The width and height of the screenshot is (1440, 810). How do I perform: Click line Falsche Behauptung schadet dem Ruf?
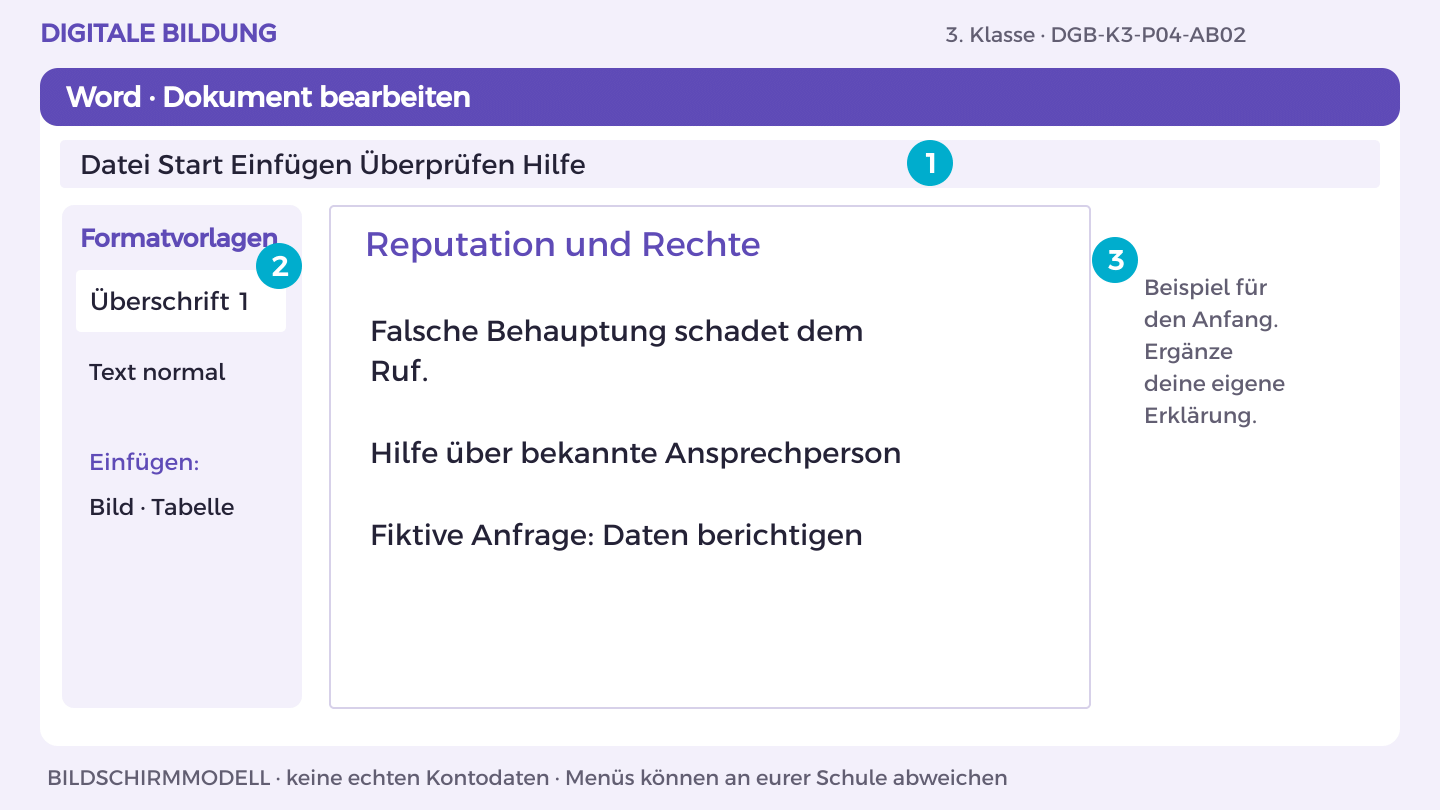[x=617, y=351]
